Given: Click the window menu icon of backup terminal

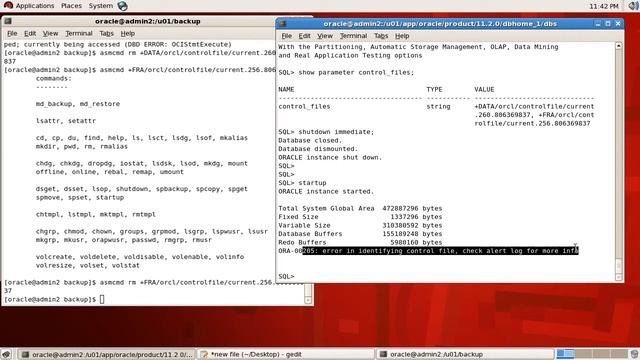Looking at the screenshot, I should pos(8,21).
